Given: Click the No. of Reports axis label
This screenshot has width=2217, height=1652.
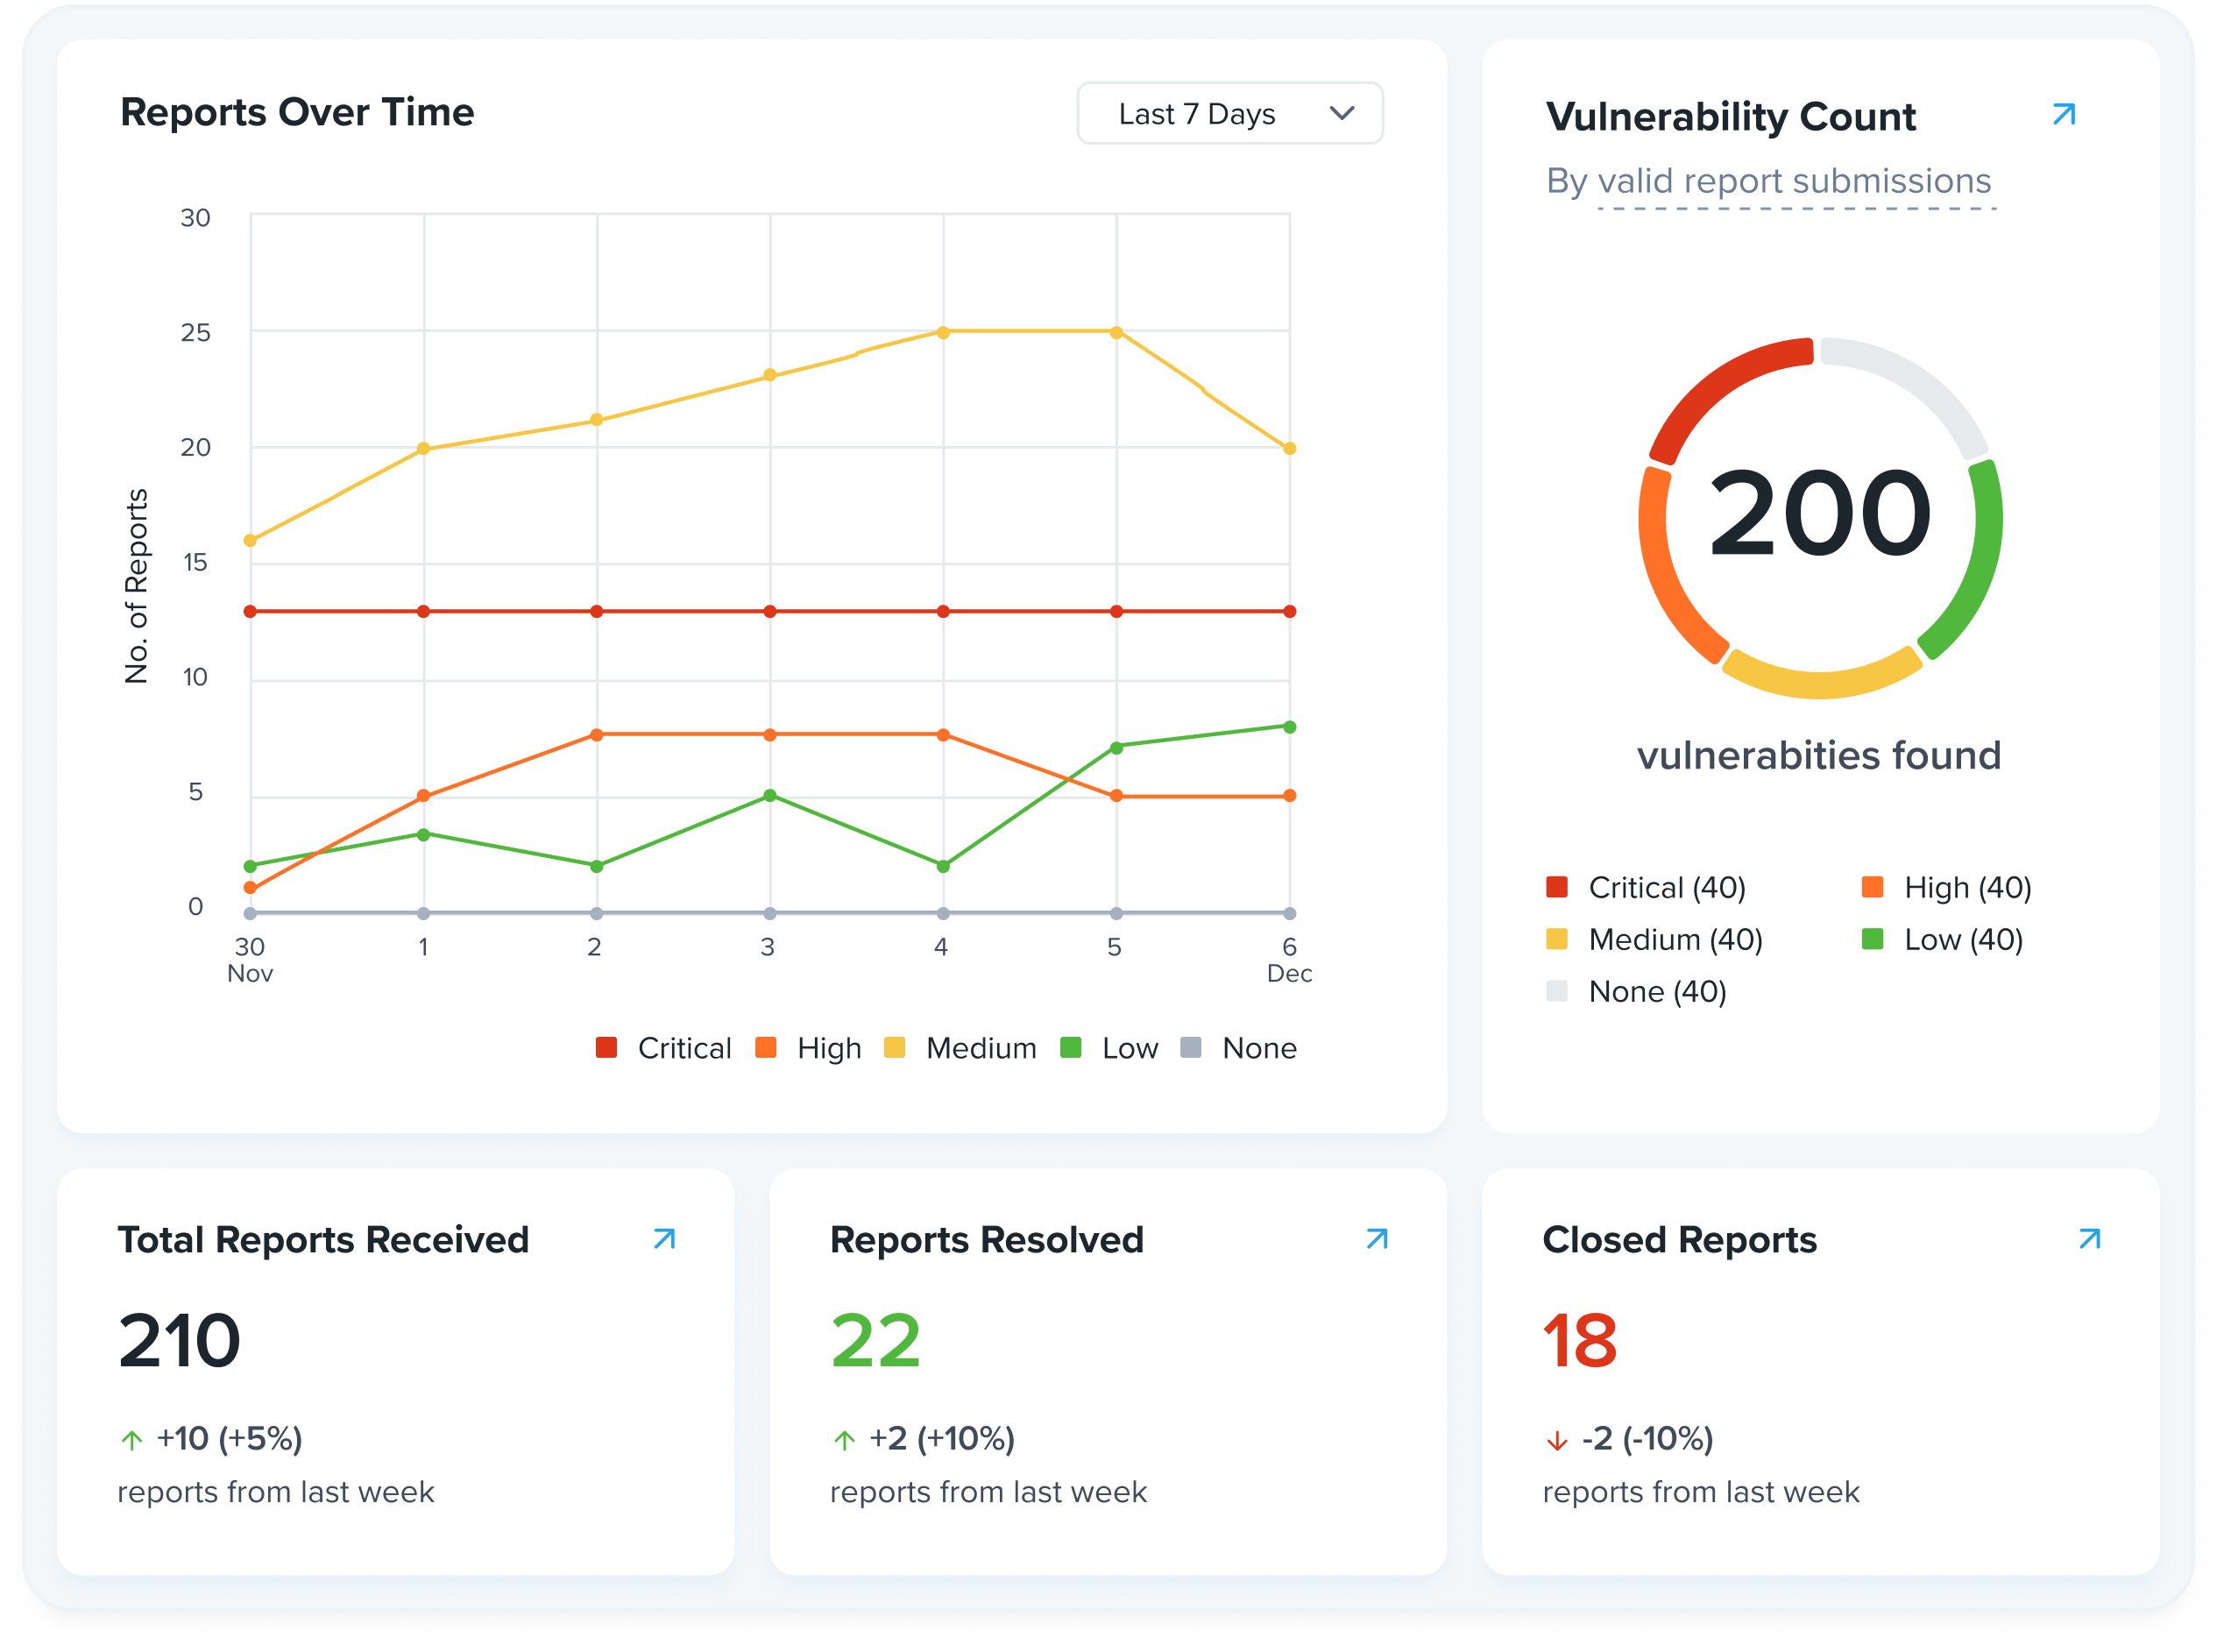Looking at the screenshot, I should [x=136, y=586].
